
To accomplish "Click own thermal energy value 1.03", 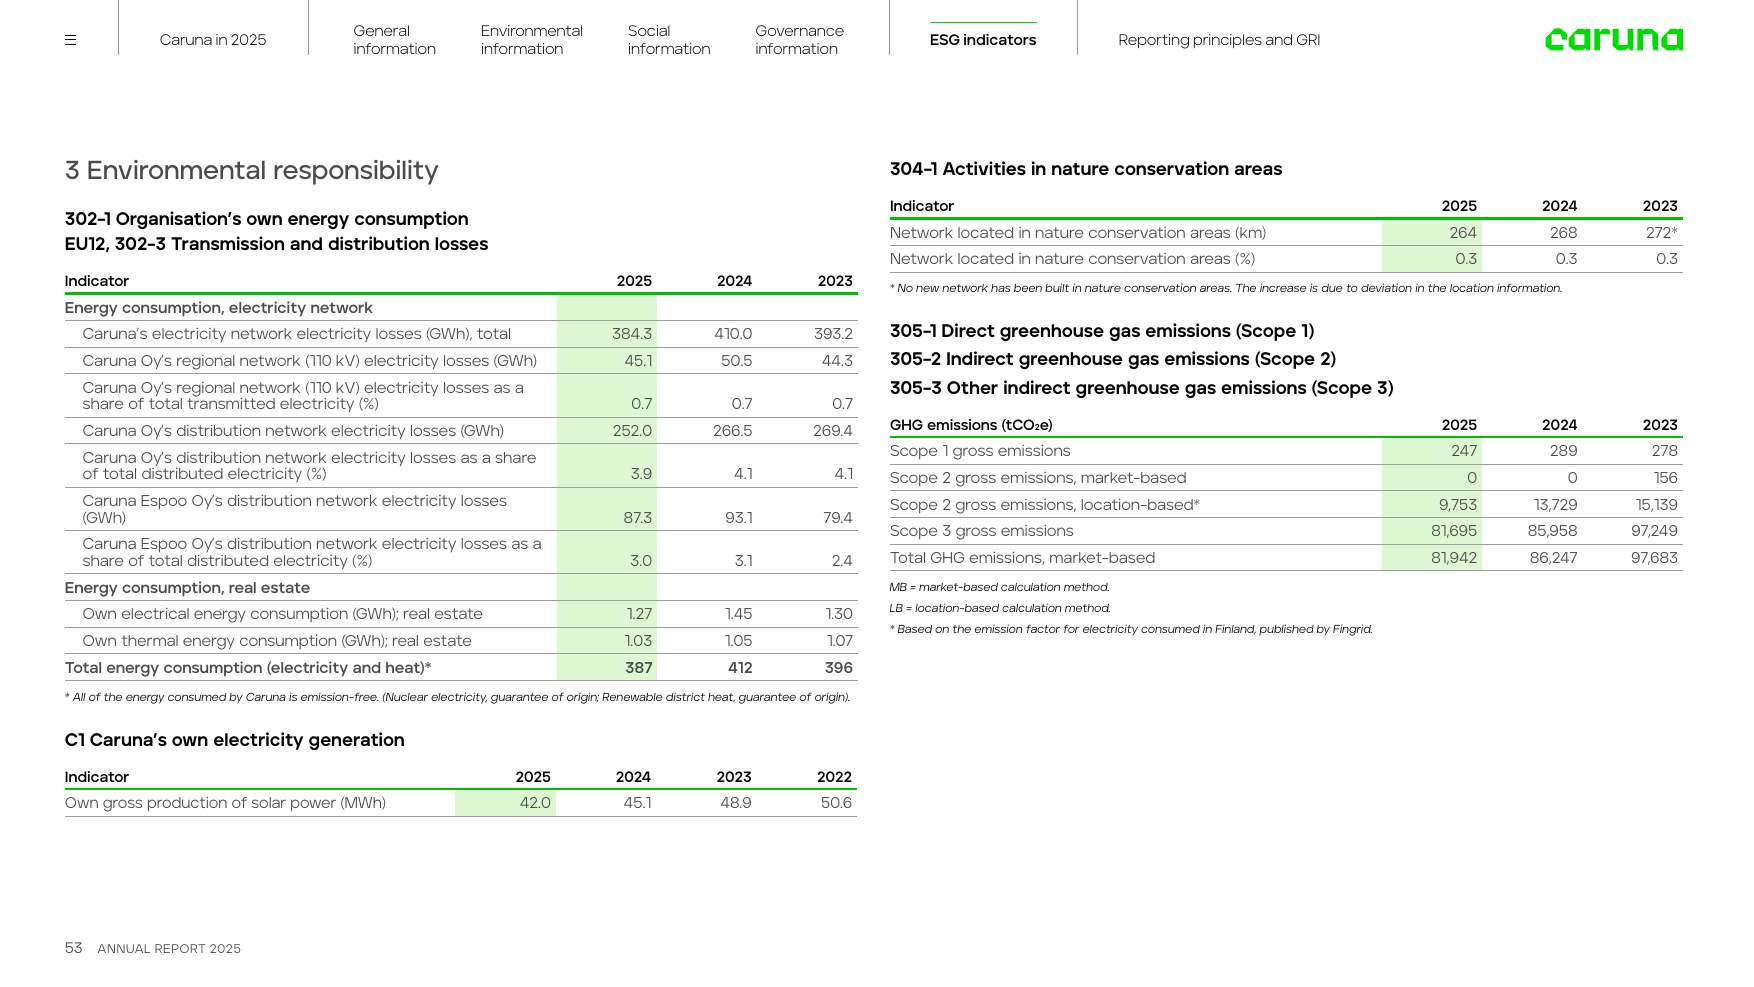I will pos(638,641).
